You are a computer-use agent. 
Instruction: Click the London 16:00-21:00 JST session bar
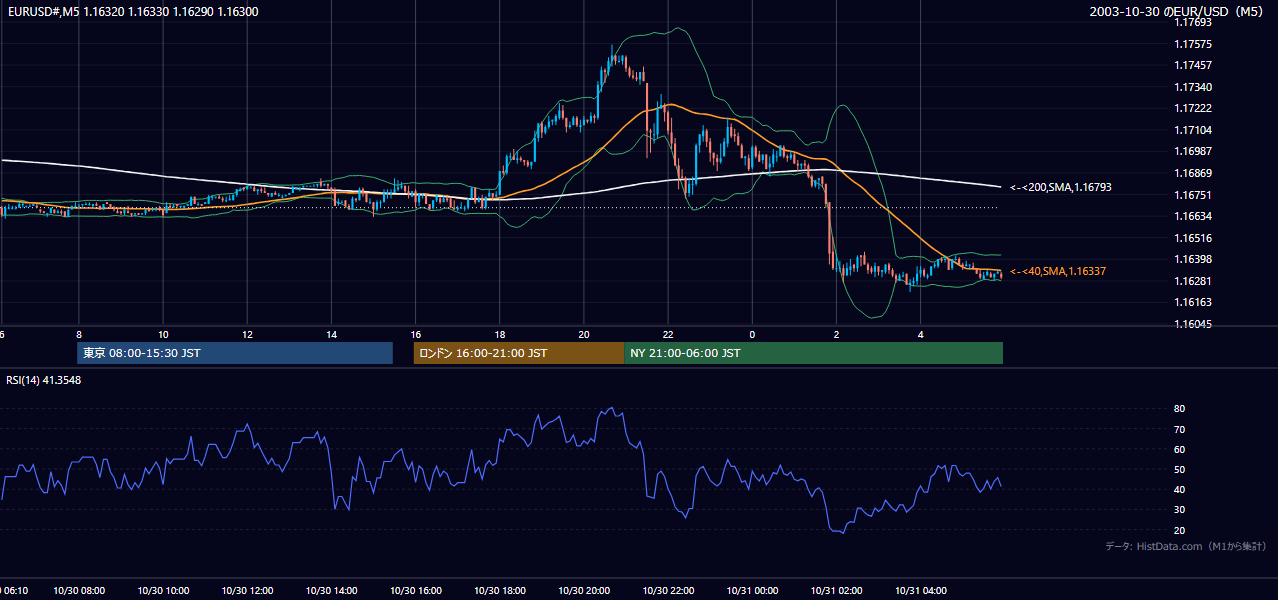(x=519, y=353)
